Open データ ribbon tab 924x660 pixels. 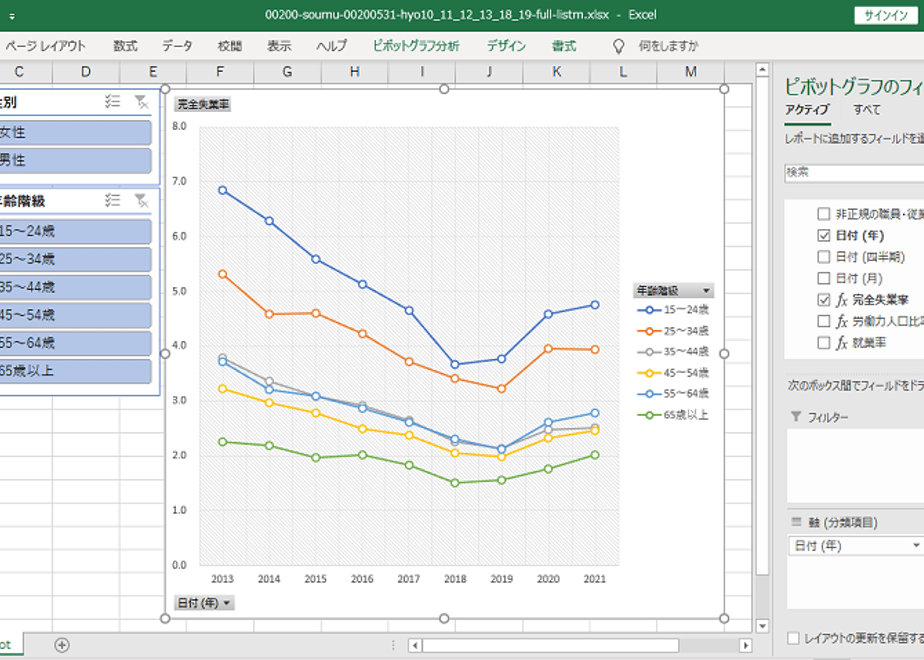(x=177, y=46)
